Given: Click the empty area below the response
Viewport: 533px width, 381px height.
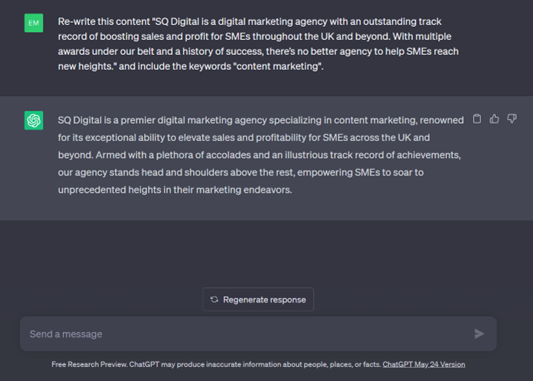Looking at the screenshot, I should [266, 253].
